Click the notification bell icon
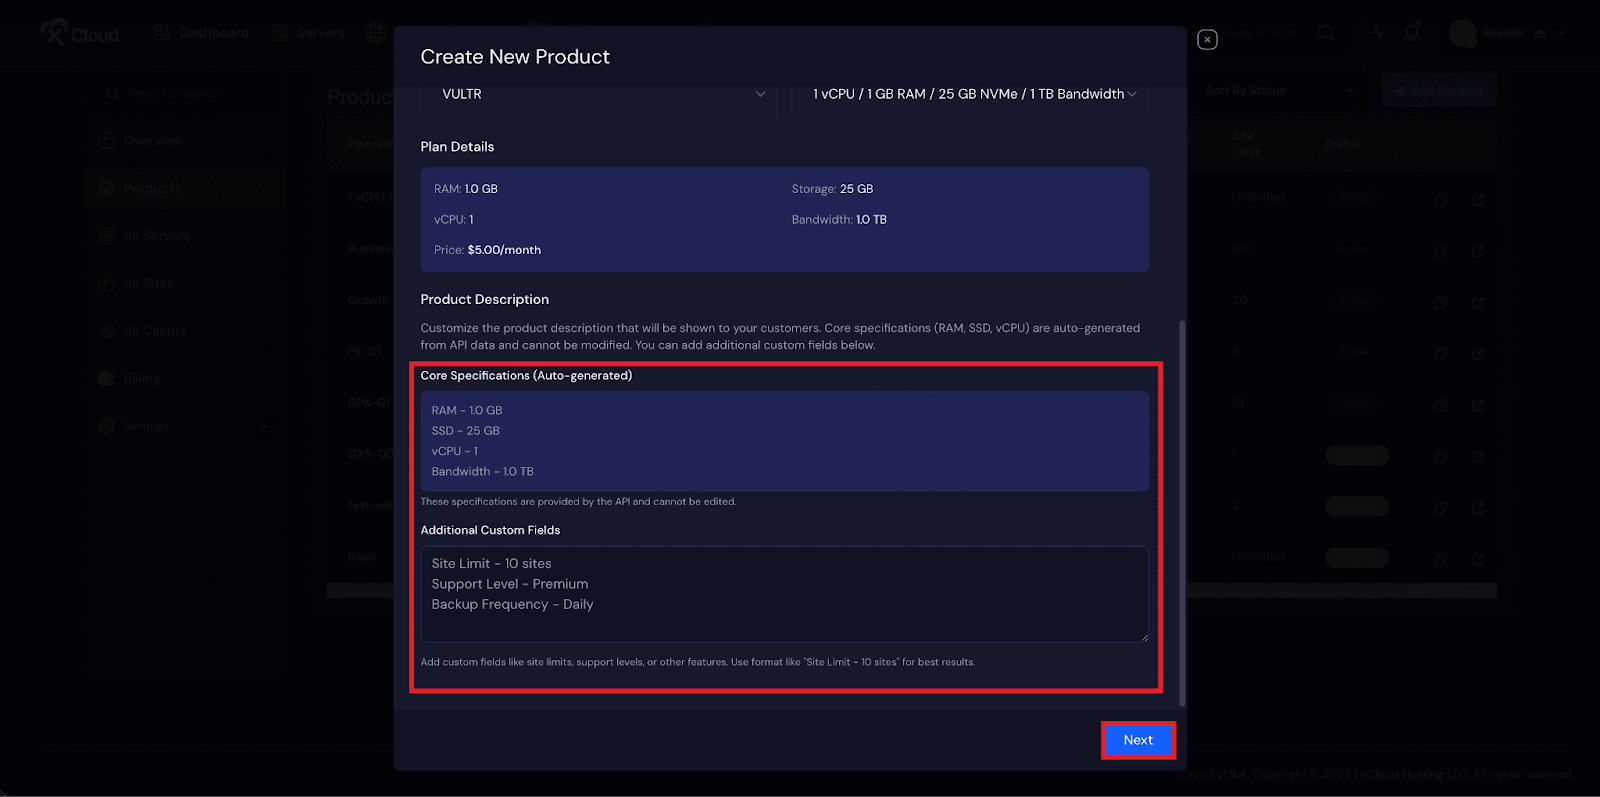The height and width of the screenshot is (797, 1600). [x=1412, y=33]
